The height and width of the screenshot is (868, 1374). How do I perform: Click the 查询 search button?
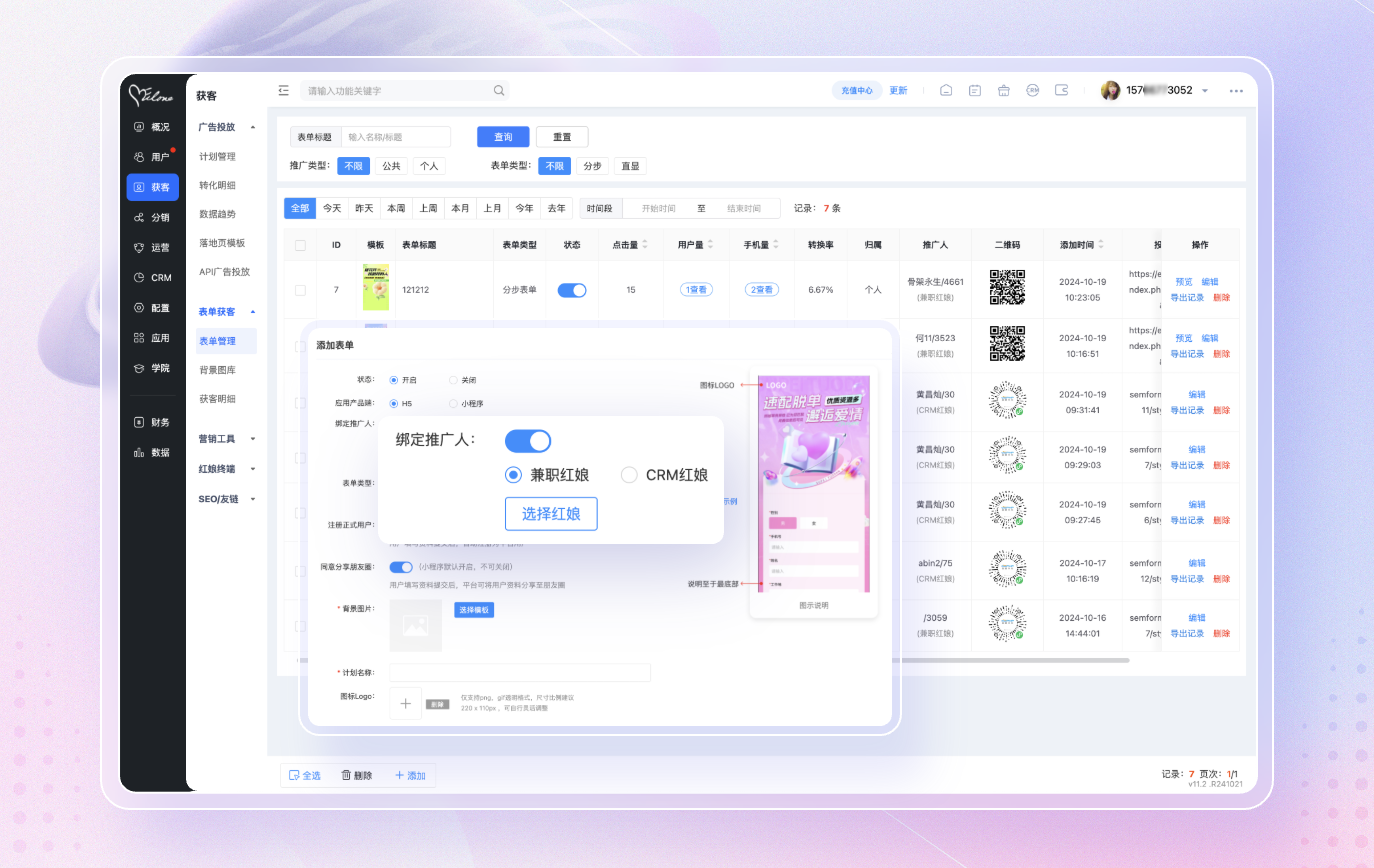pyautogui.click(x=503, y=137)
